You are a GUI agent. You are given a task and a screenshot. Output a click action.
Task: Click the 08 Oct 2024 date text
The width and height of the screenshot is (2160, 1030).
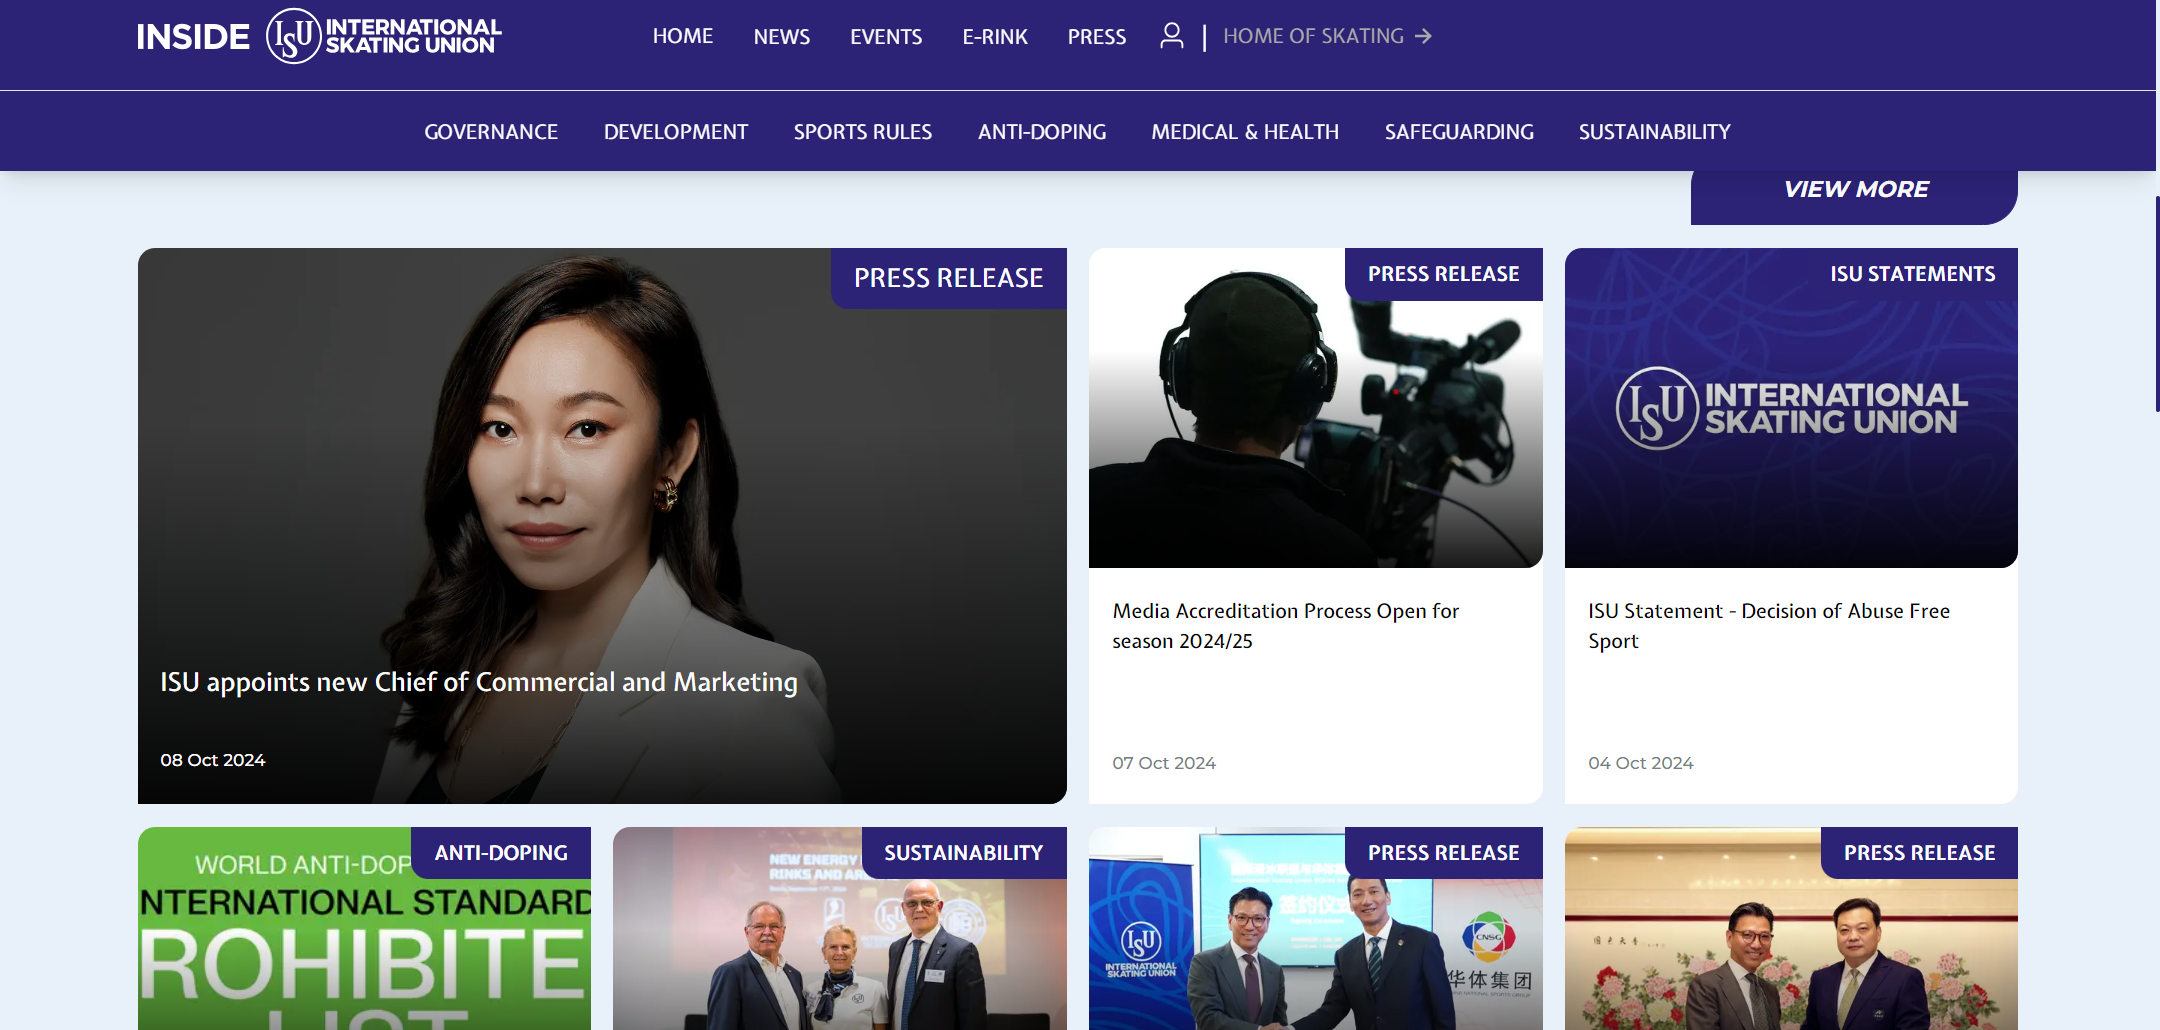213,760
